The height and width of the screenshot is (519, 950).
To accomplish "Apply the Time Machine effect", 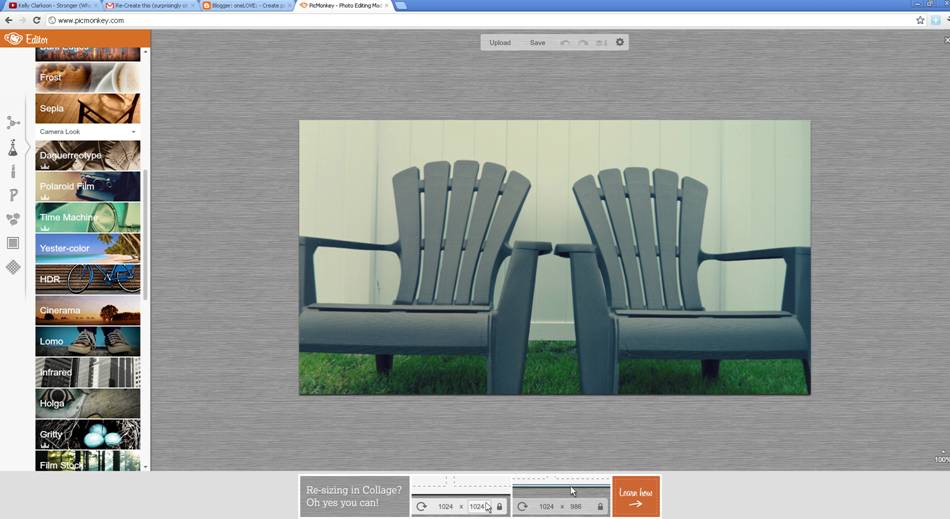I will 88,217.
